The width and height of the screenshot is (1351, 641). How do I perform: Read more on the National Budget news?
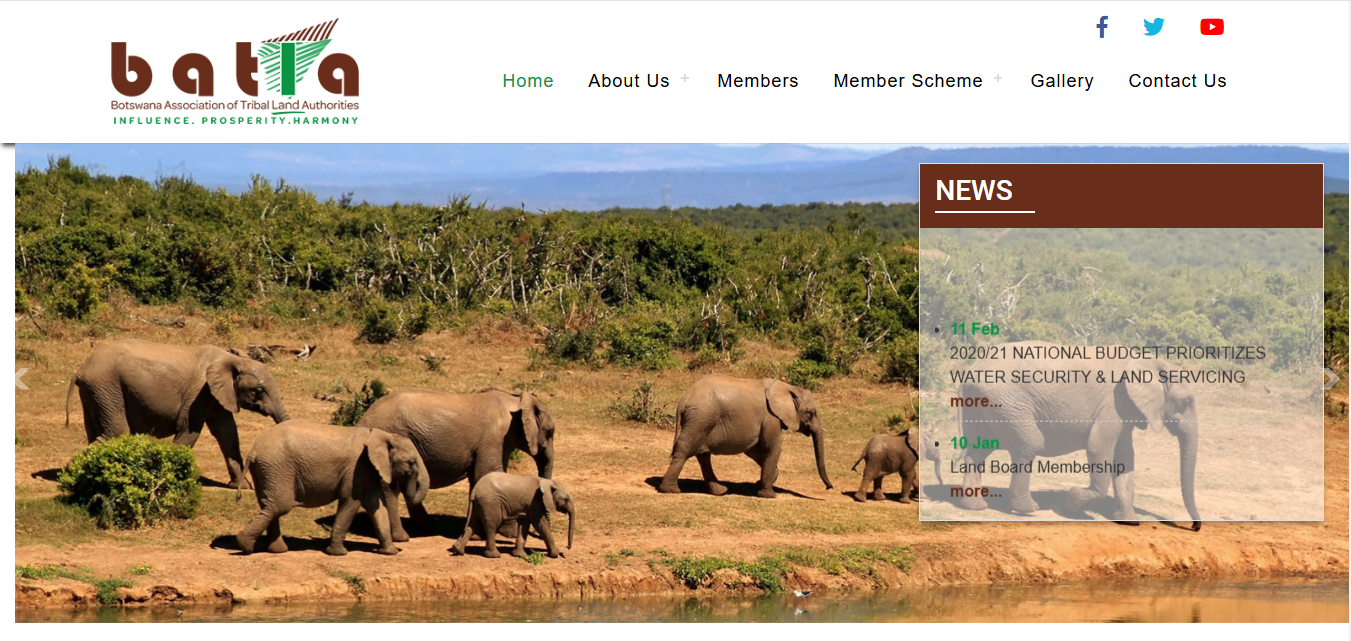pyautogui.click(x=976, y=401)
